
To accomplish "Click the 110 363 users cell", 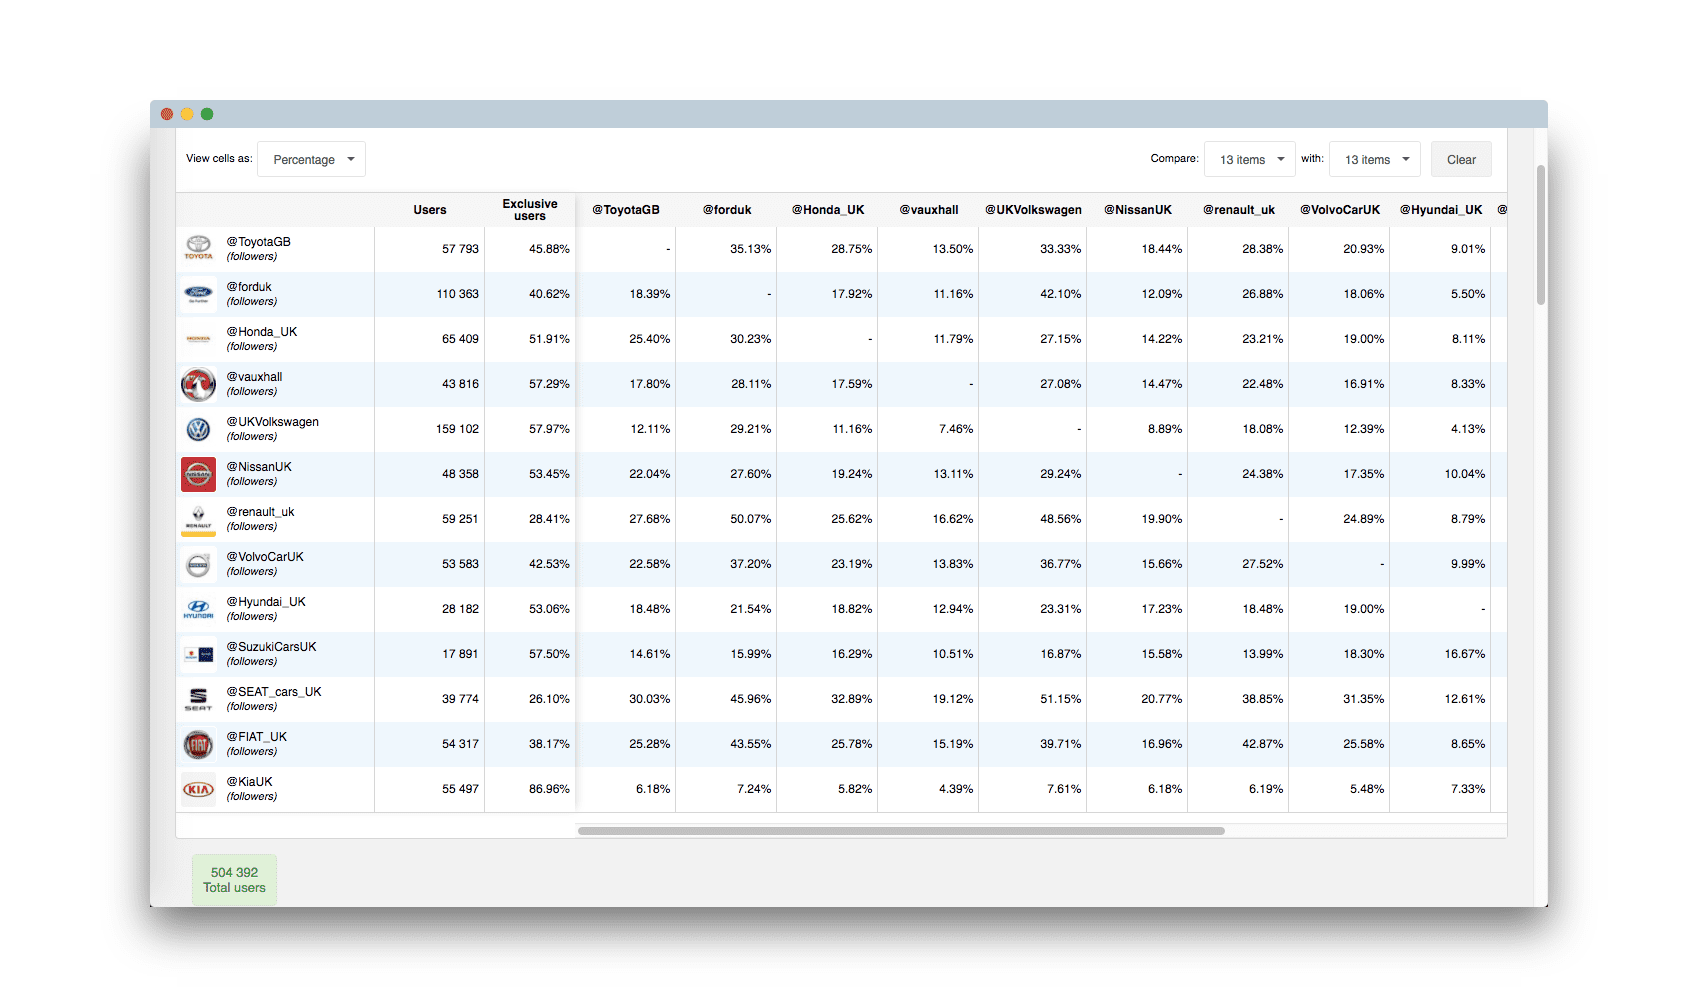I will coord(457,294).
